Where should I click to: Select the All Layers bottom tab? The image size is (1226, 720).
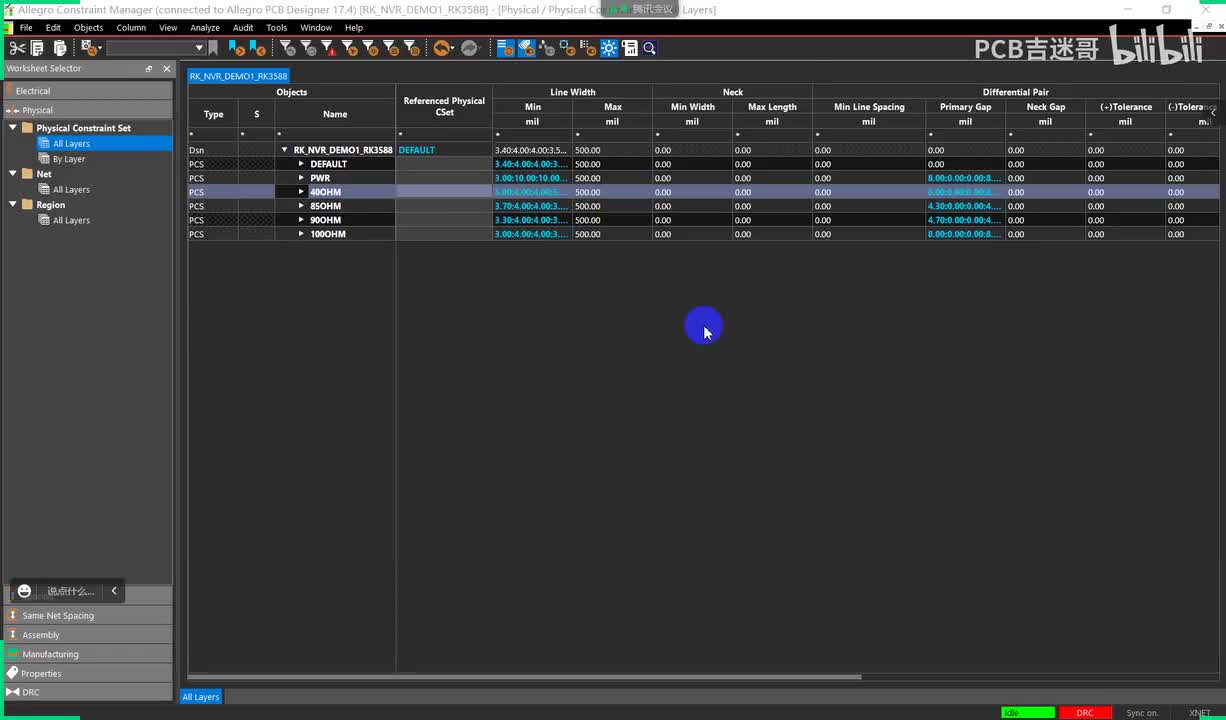tap(200, 697)
